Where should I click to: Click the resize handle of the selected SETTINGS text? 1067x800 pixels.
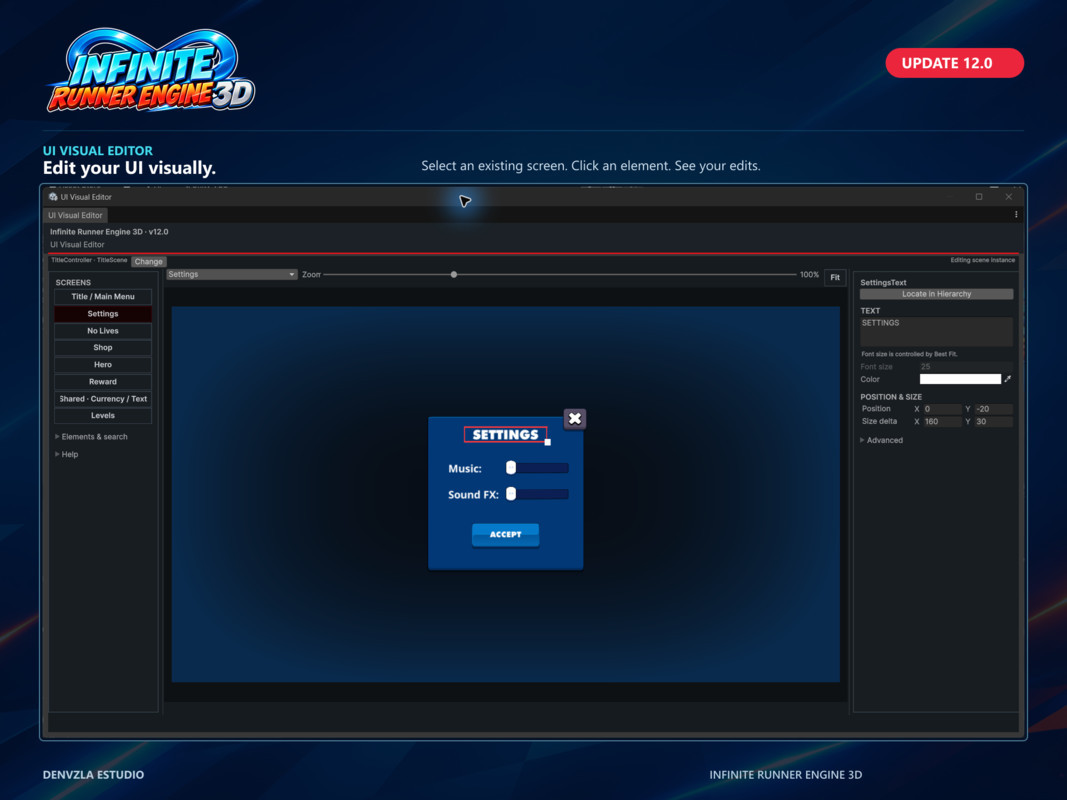pos(548,442)
